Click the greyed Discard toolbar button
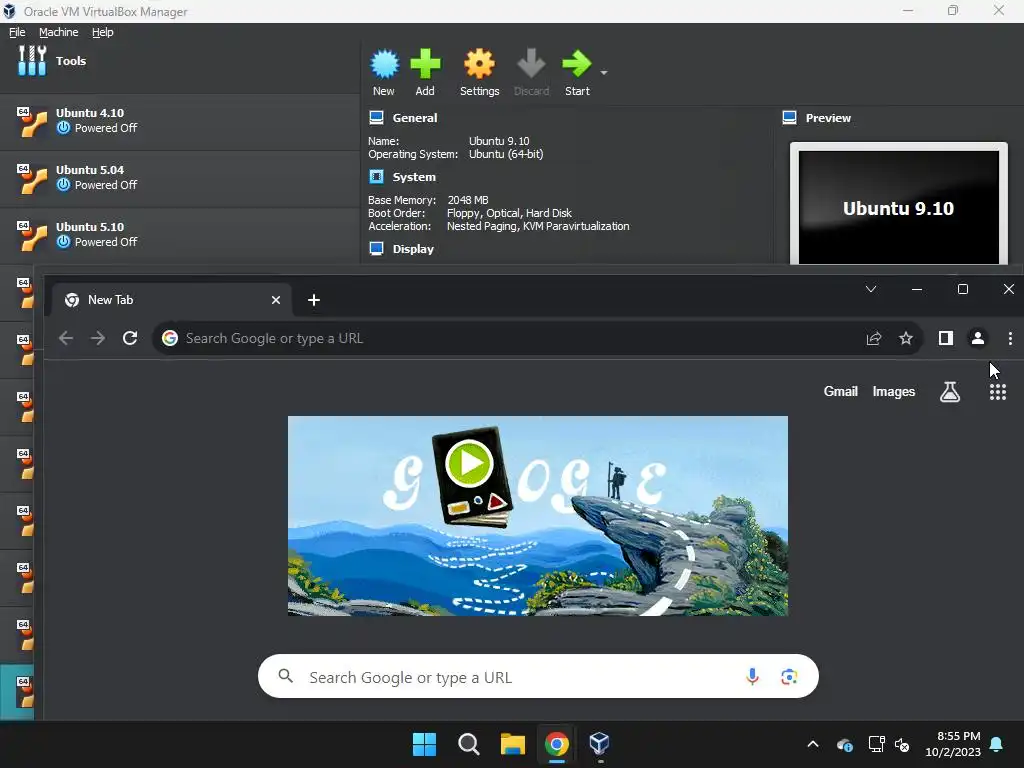This screenshot has height=768, width=1024. point(531,72)
